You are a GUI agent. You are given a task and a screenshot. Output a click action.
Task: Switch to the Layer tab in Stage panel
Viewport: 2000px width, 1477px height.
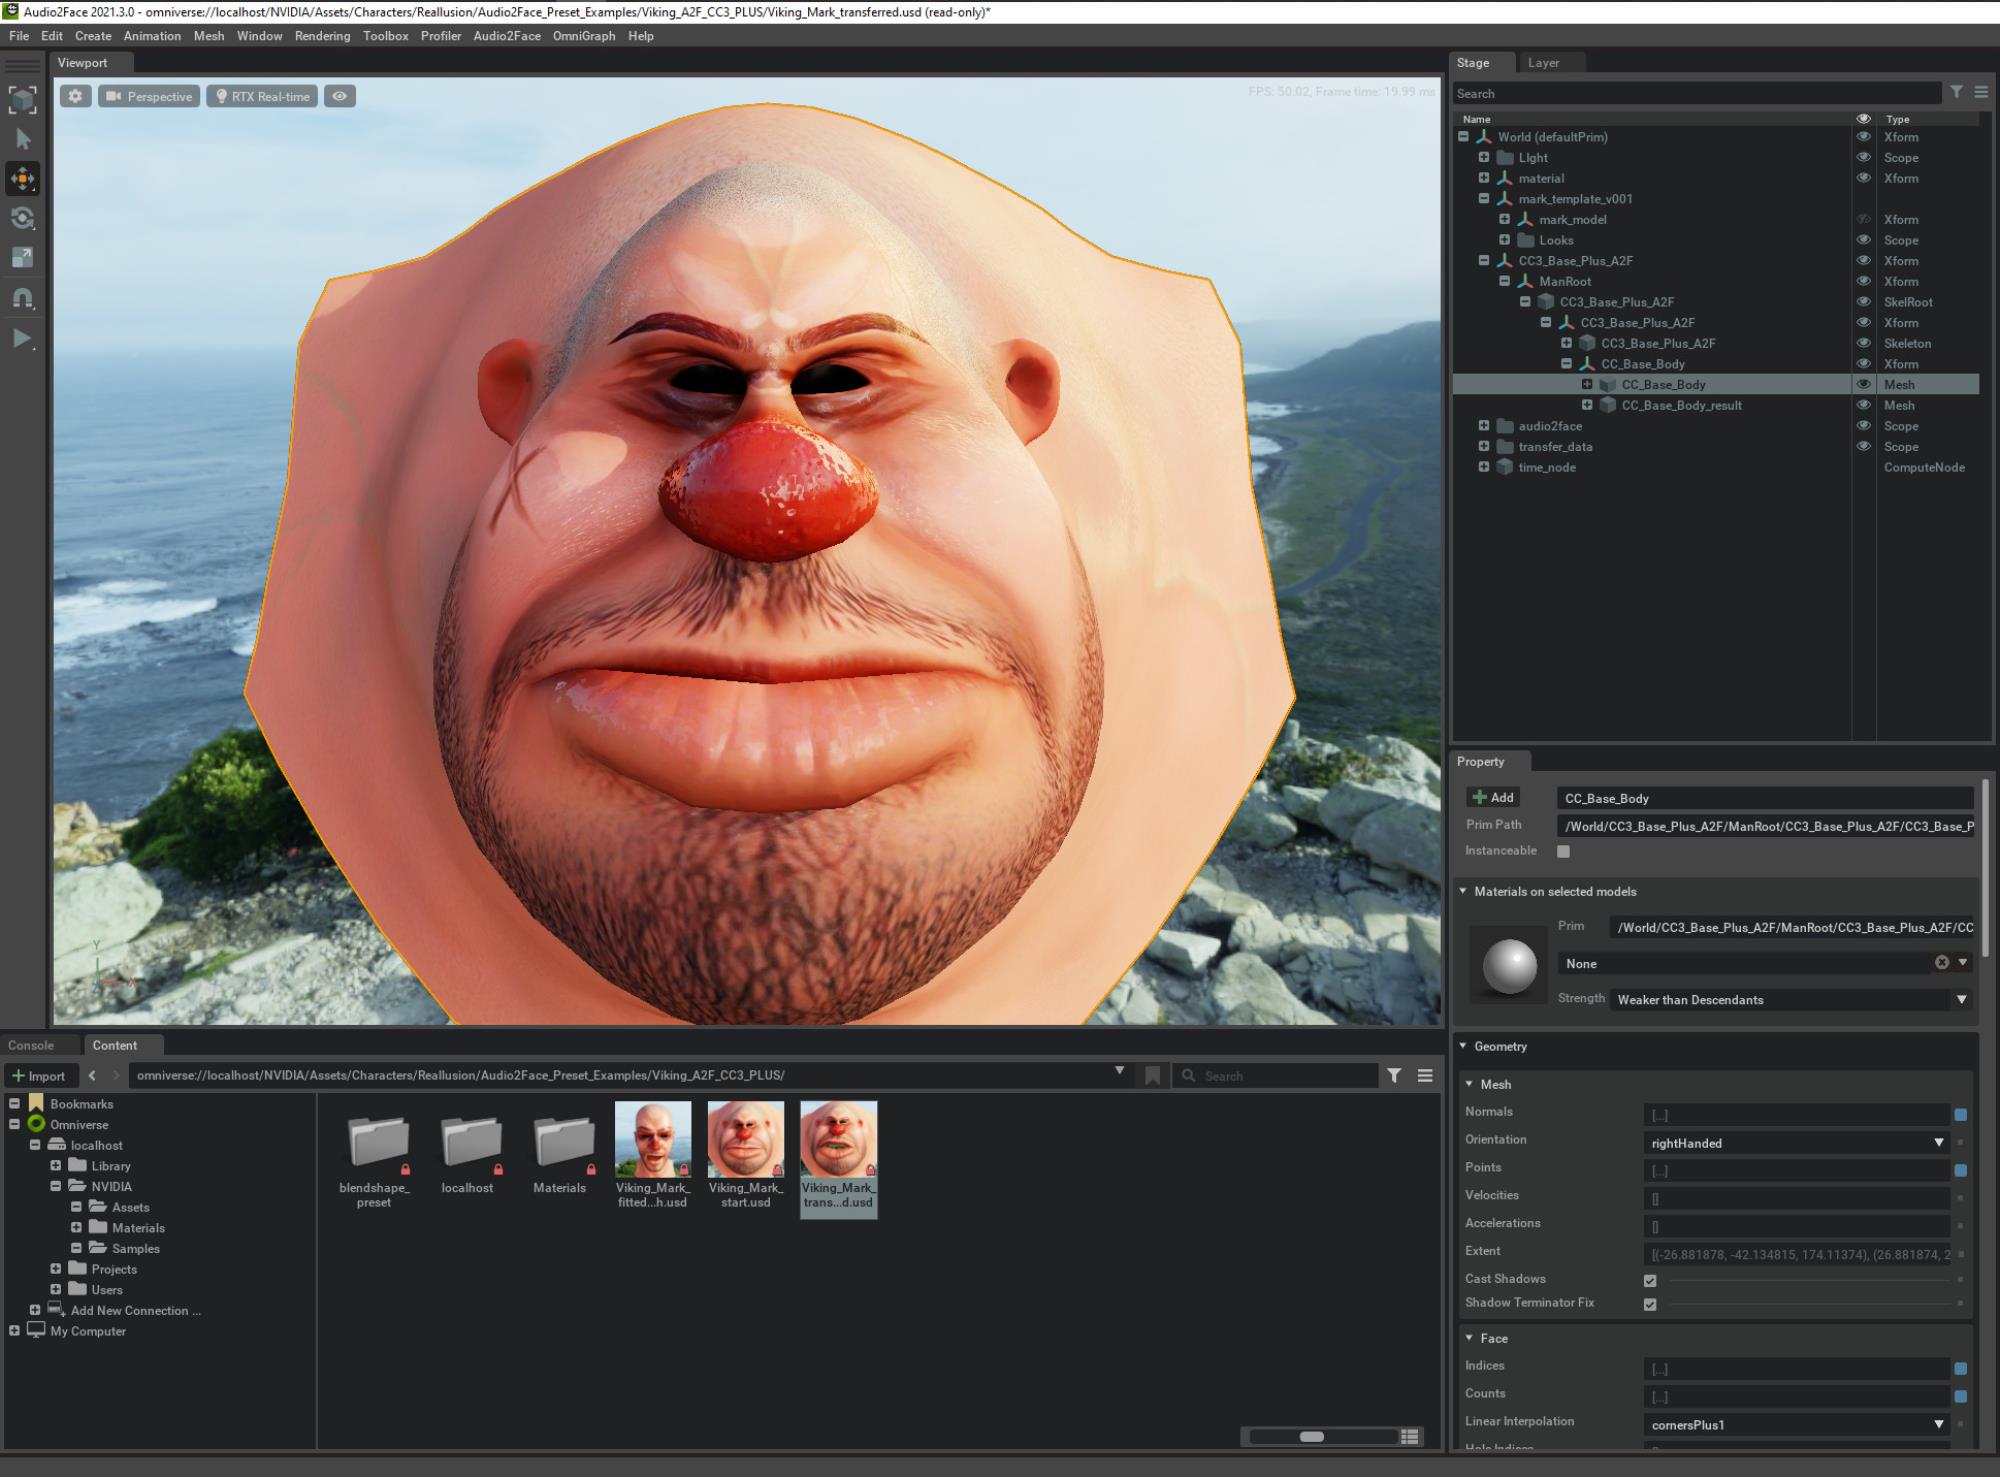point(1547,62)
